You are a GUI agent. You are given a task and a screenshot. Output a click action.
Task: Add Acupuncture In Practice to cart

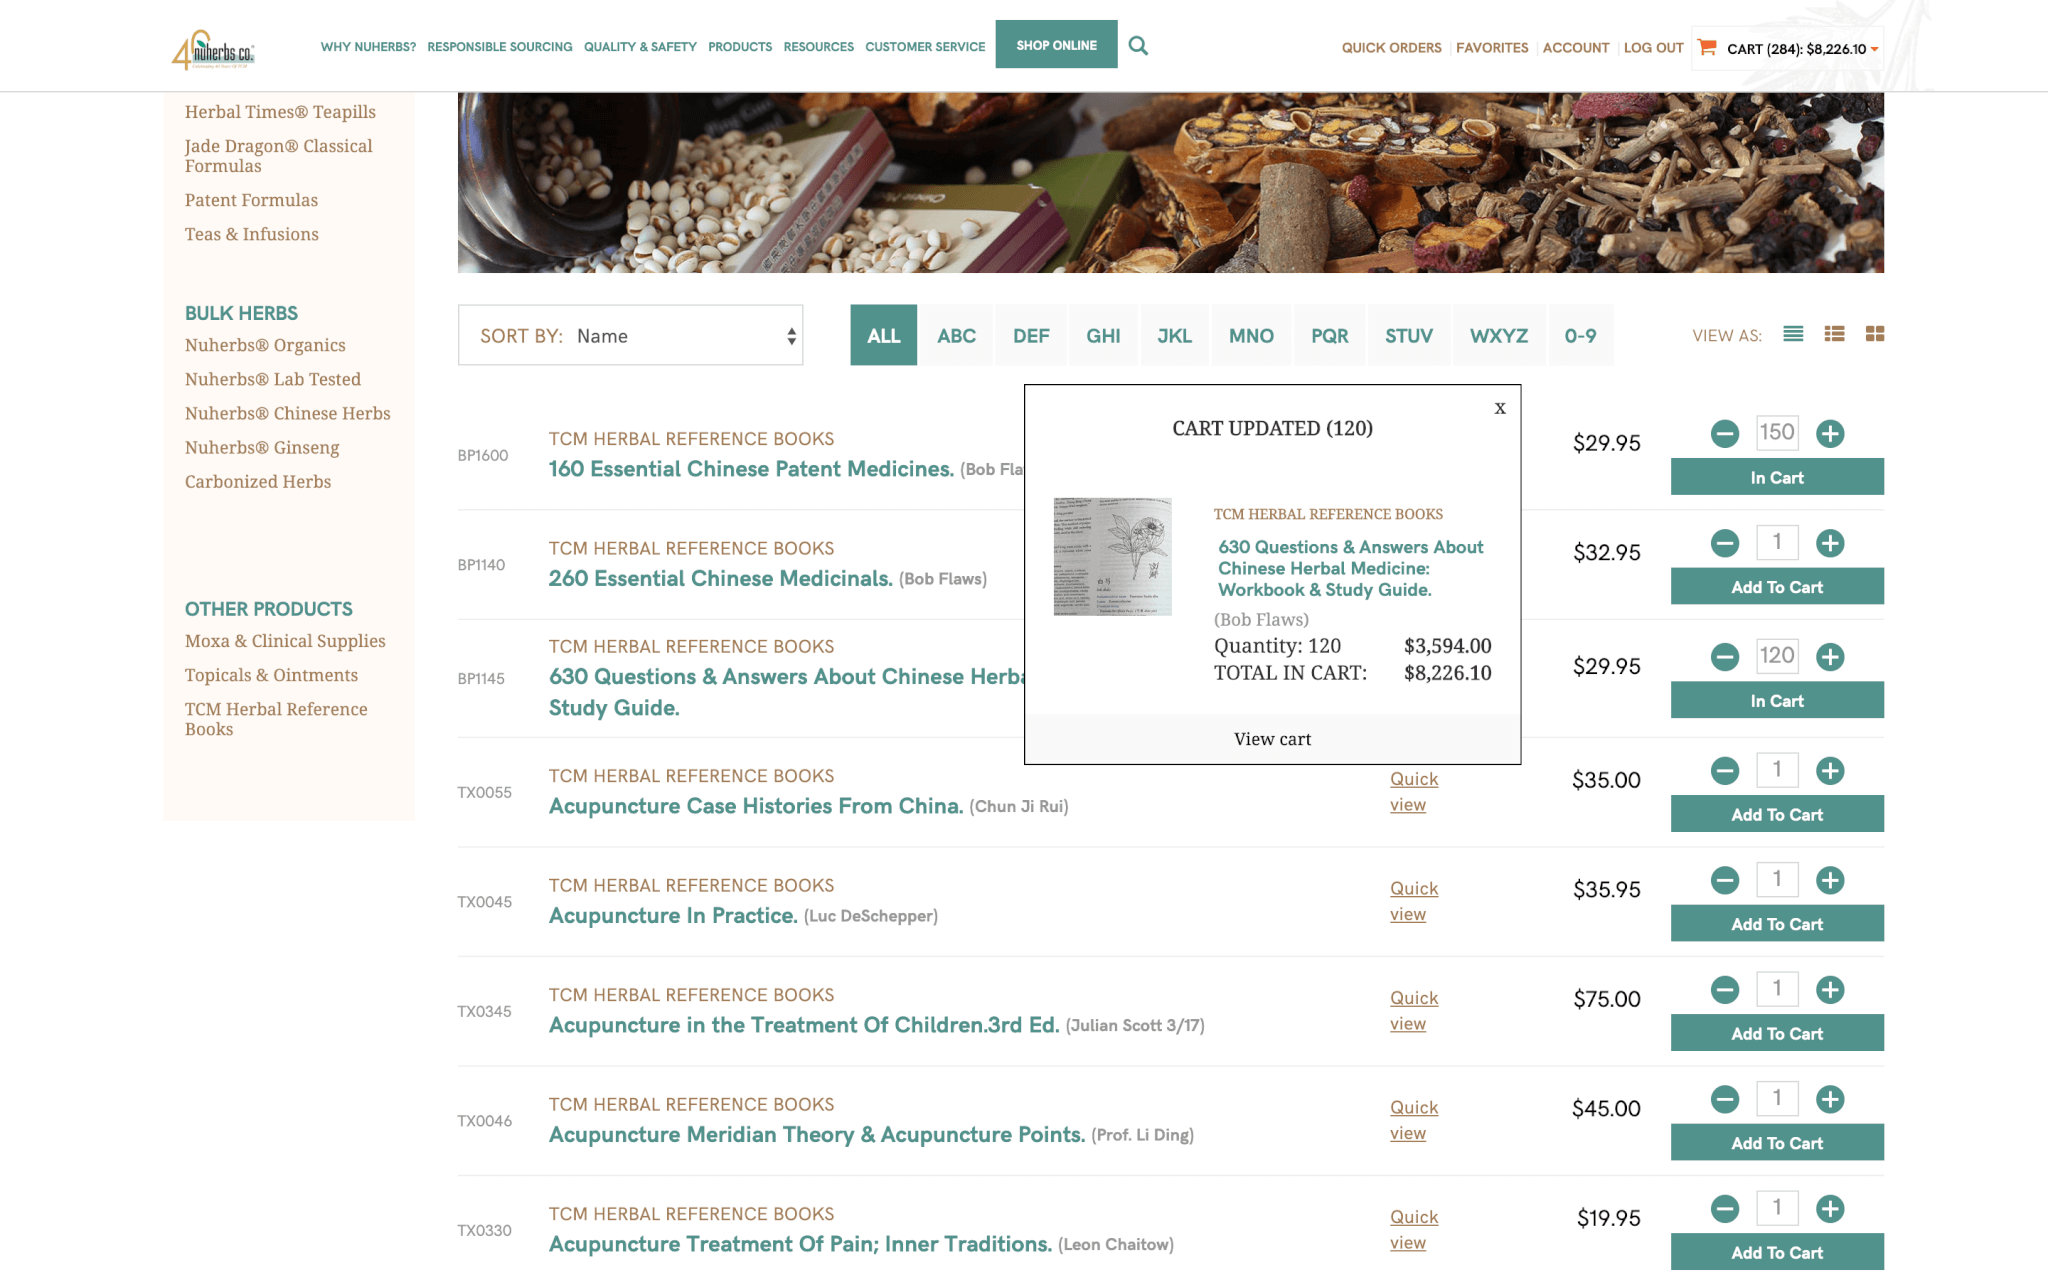[1777, 924]
